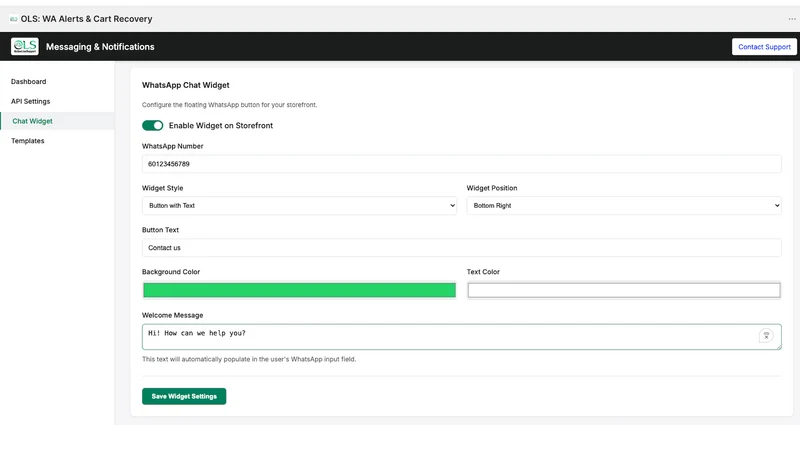Focus the WhatsApp Number input field
This screenshot has width=800, height=450.
pyautogui.click(x=462, y=164)
